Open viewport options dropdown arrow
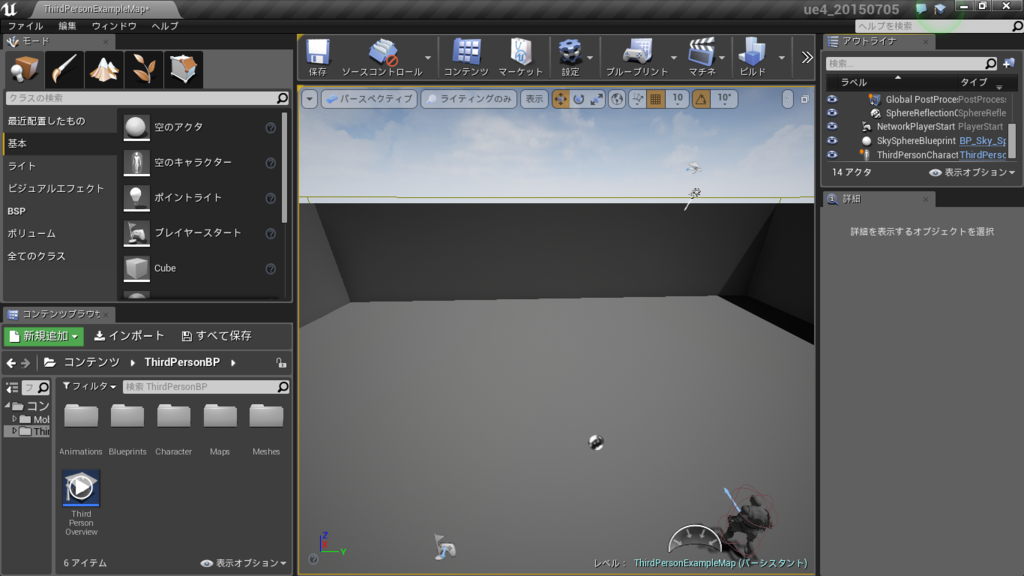Image resolution: width=1024 pixels, height=576 pixels. click(310, 99)
